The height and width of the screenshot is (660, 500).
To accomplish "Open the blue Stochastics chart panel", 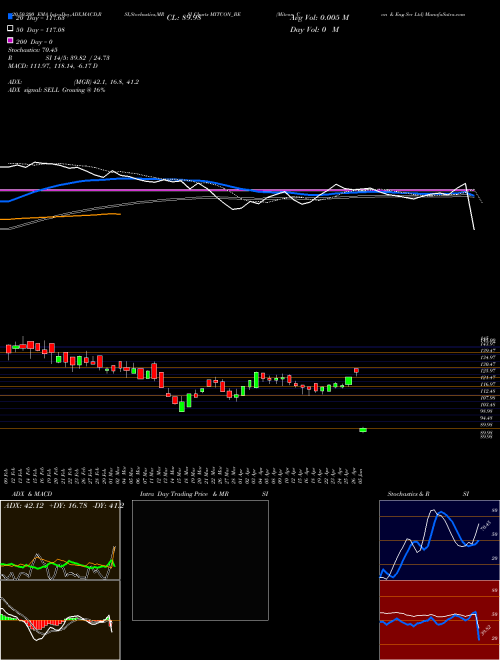I will [x=439, y=540].
